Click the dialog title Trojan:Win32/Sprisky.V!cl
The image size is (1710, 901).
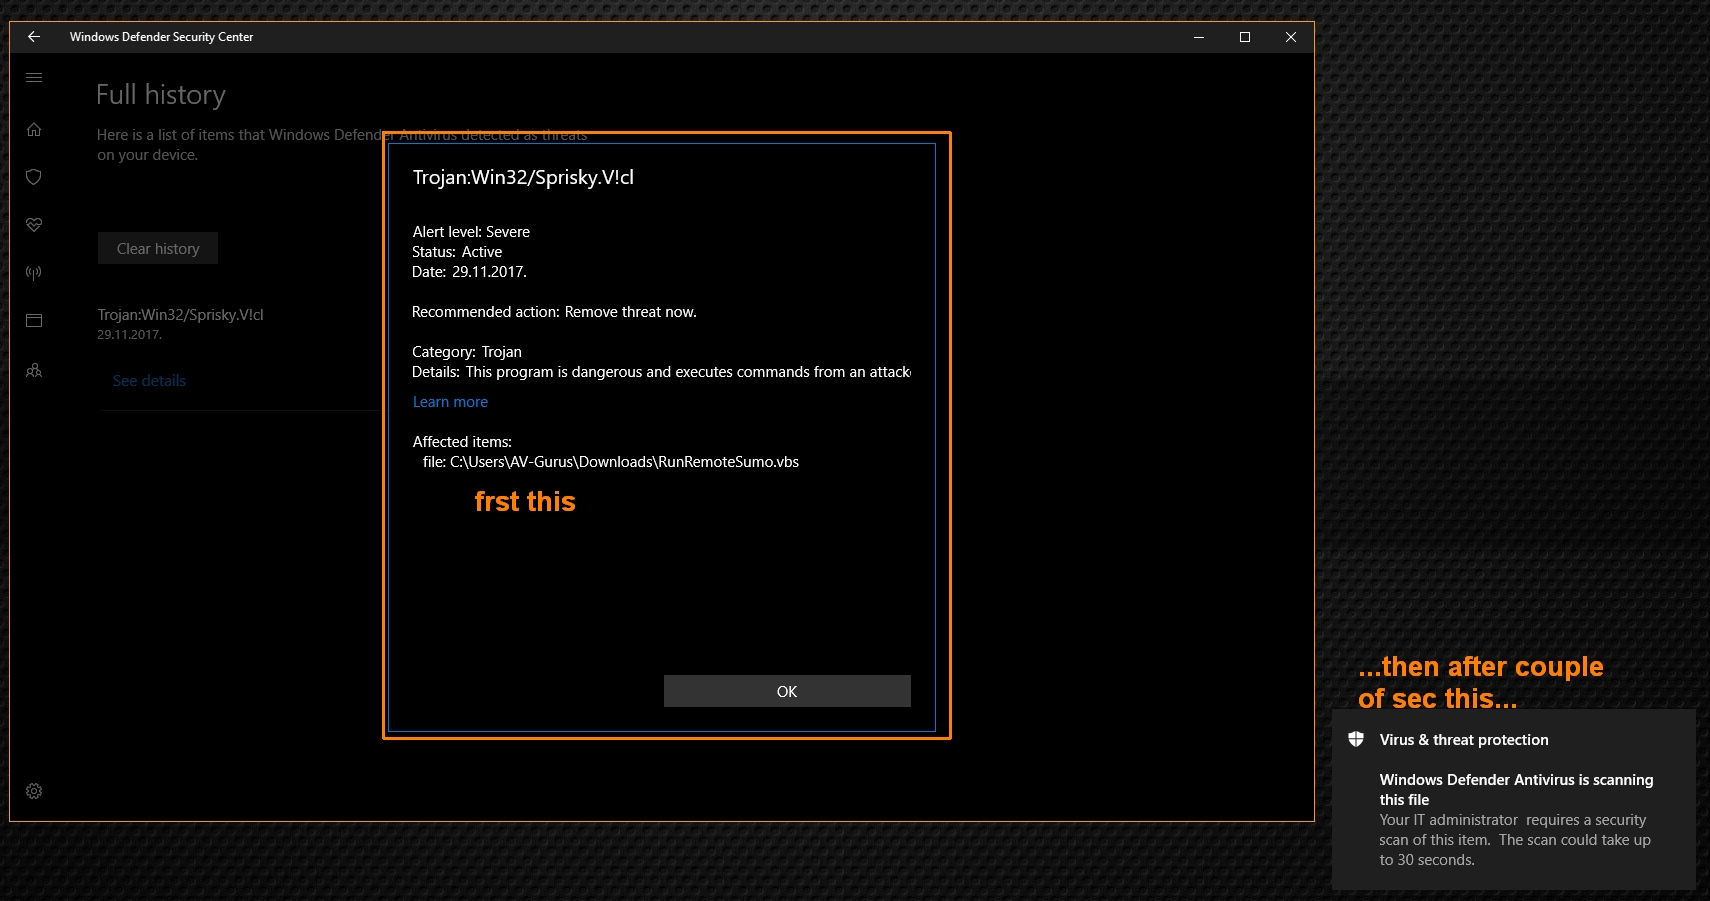(x=523, y=178)
